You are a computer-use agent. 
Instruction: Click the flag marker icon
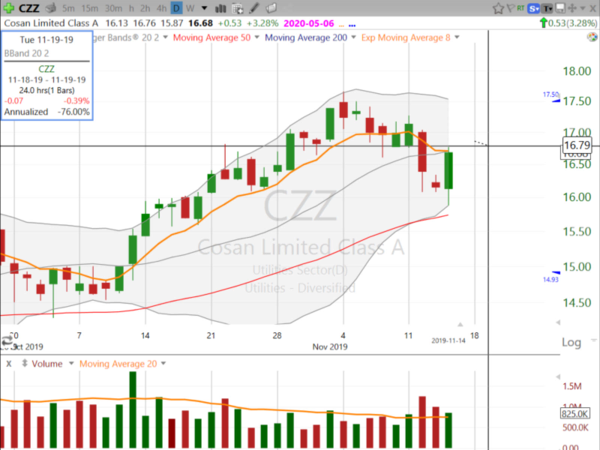coord(510,8)
